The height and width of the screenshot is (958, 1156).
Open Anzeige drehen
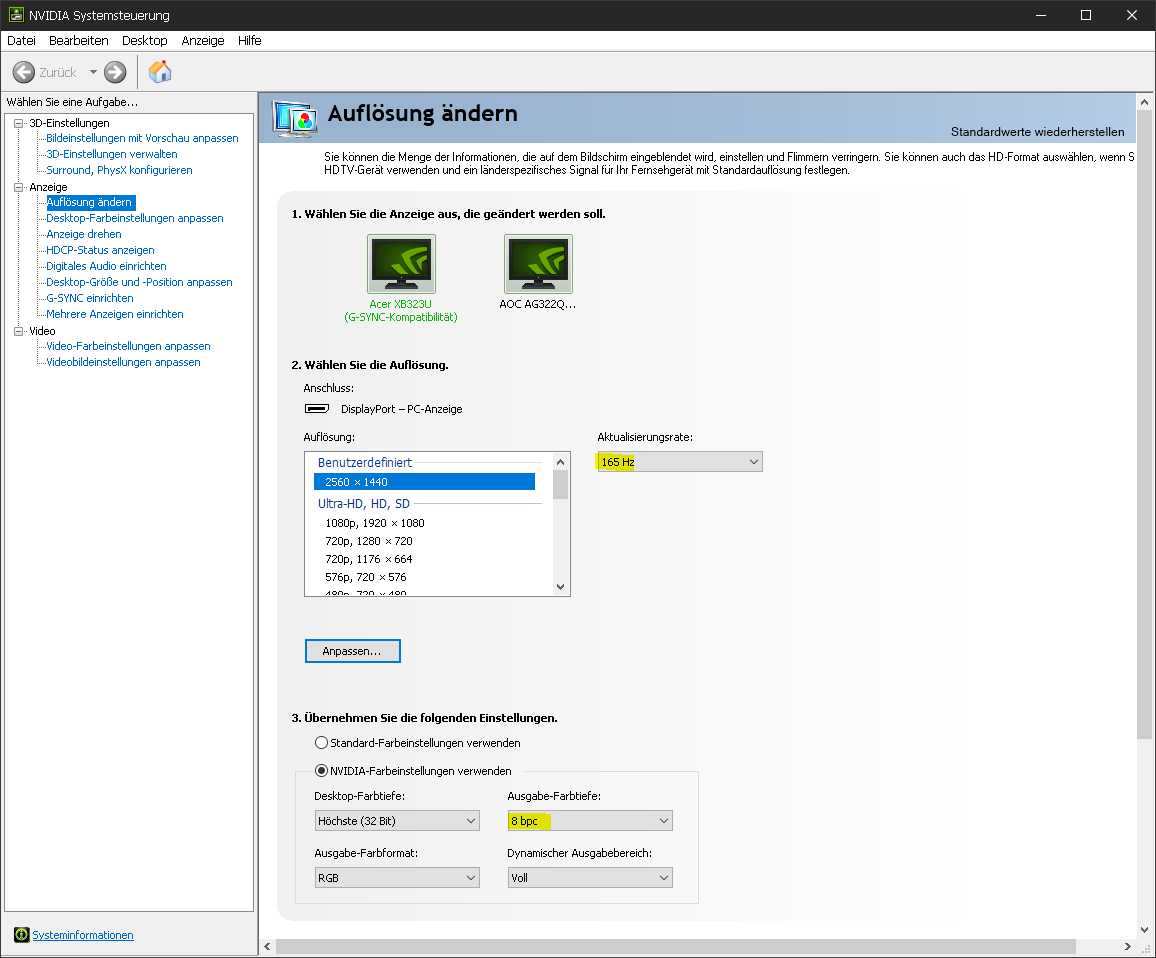[84, 234]
